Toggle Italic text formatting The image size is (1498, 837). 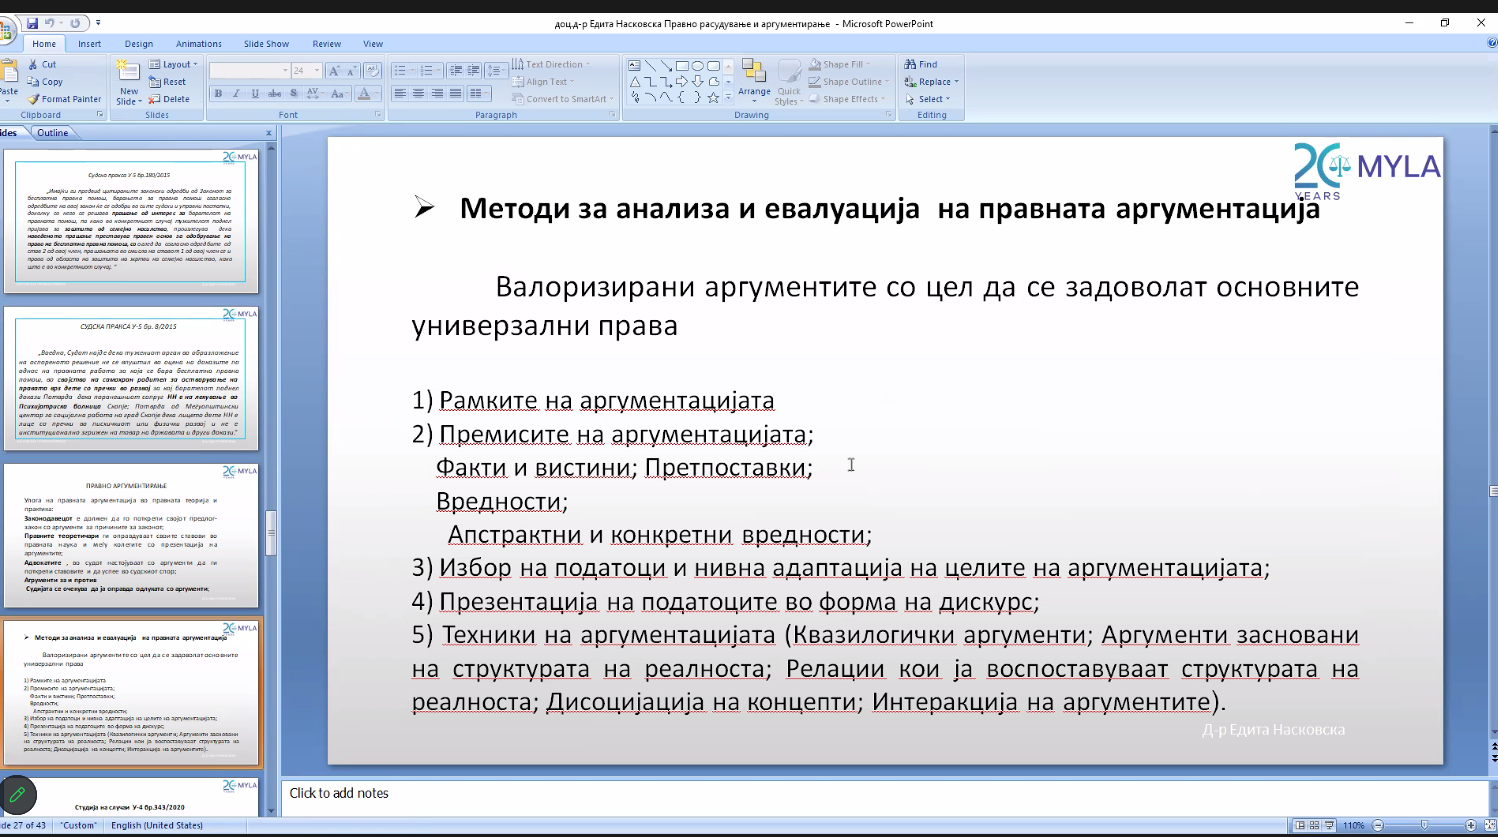pos(236,93)
